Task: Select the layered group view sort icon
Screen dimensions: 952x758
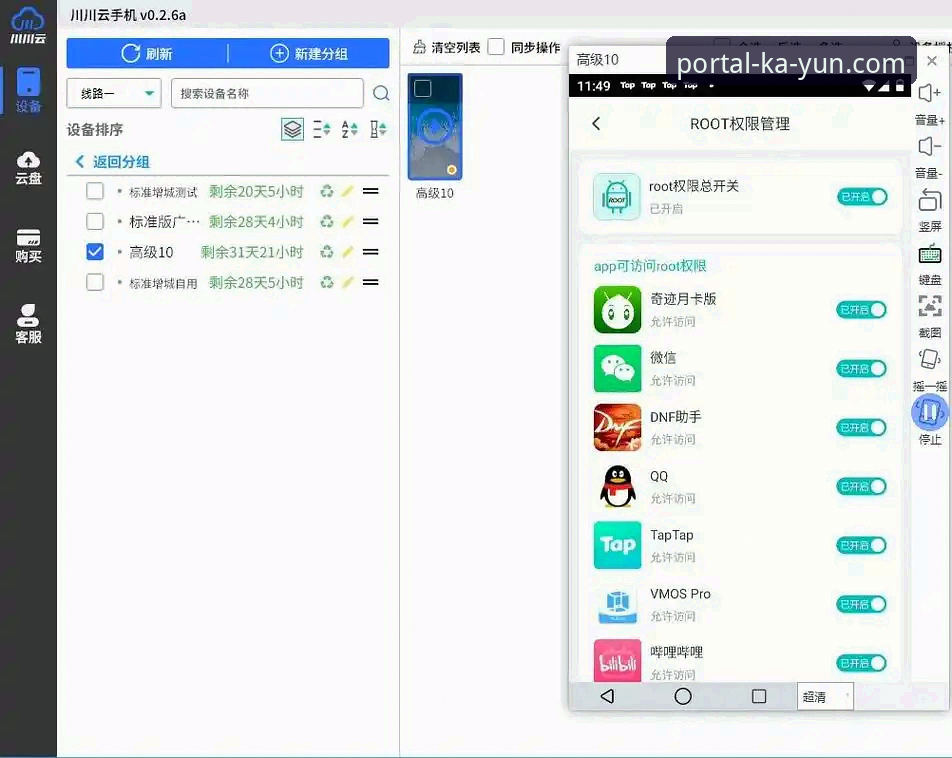Action: click(292, 129)
